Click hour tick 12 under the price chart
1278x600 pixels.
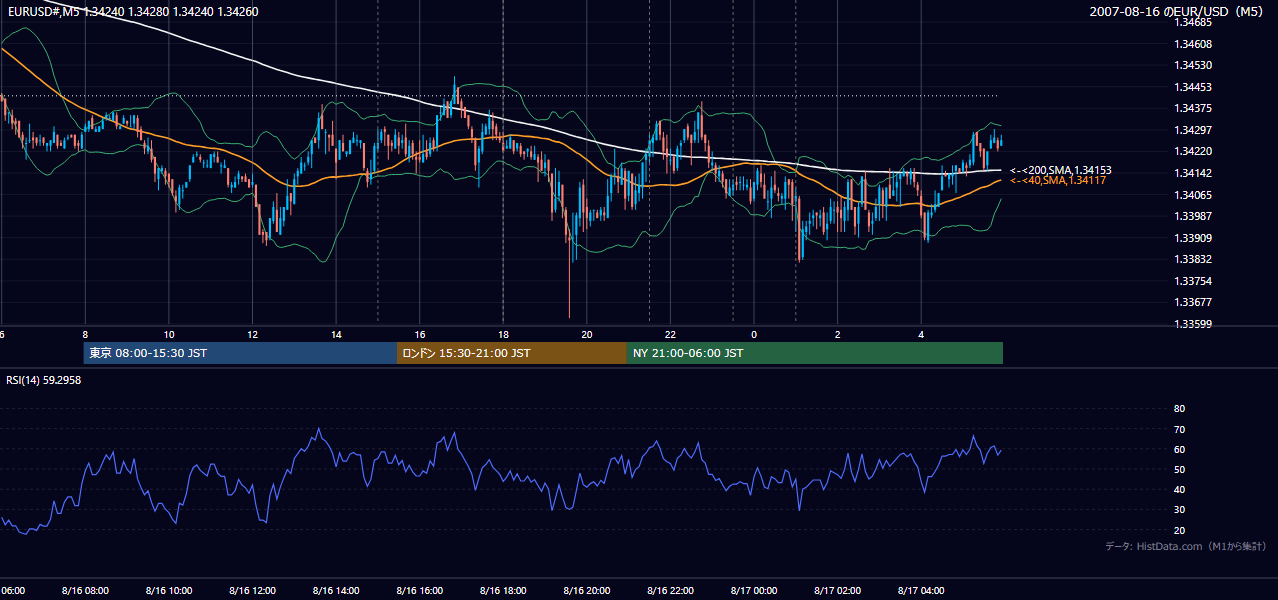tap(252, 334)
